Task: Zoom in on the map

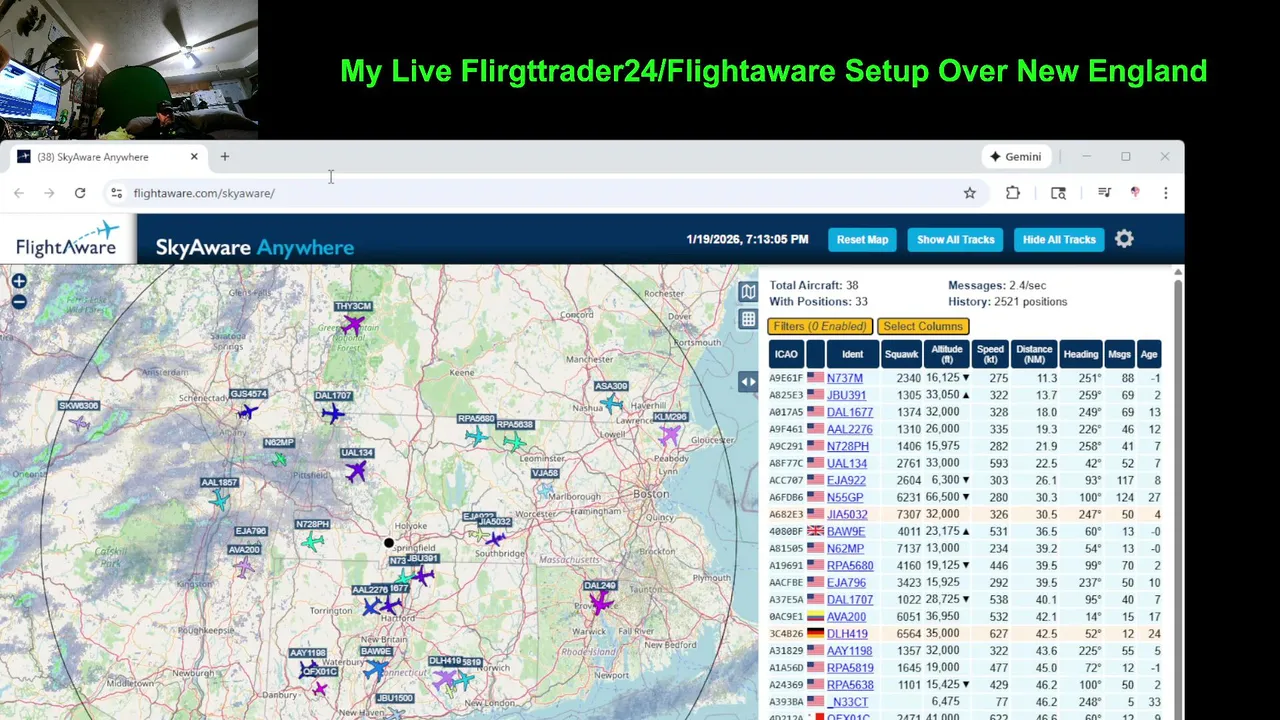Action: pos(19,282)
